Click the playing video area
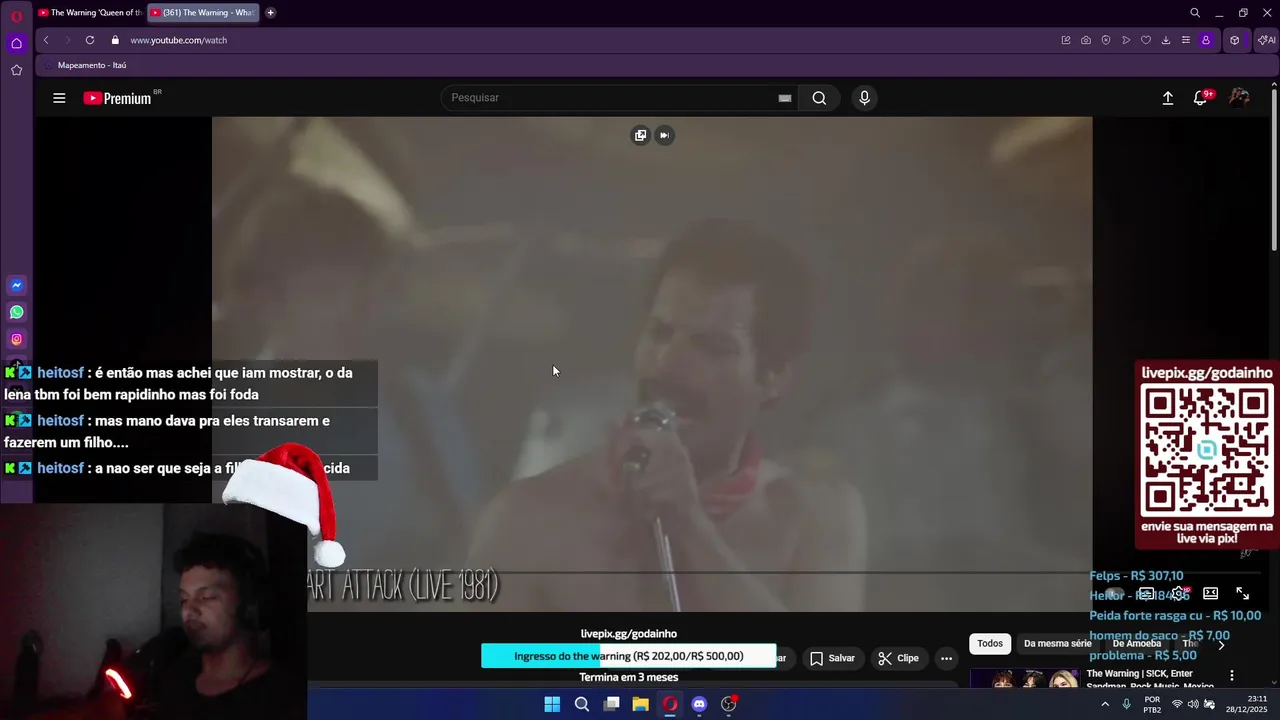The width and height of the screenshot is (1280, 720). point(652,364)
